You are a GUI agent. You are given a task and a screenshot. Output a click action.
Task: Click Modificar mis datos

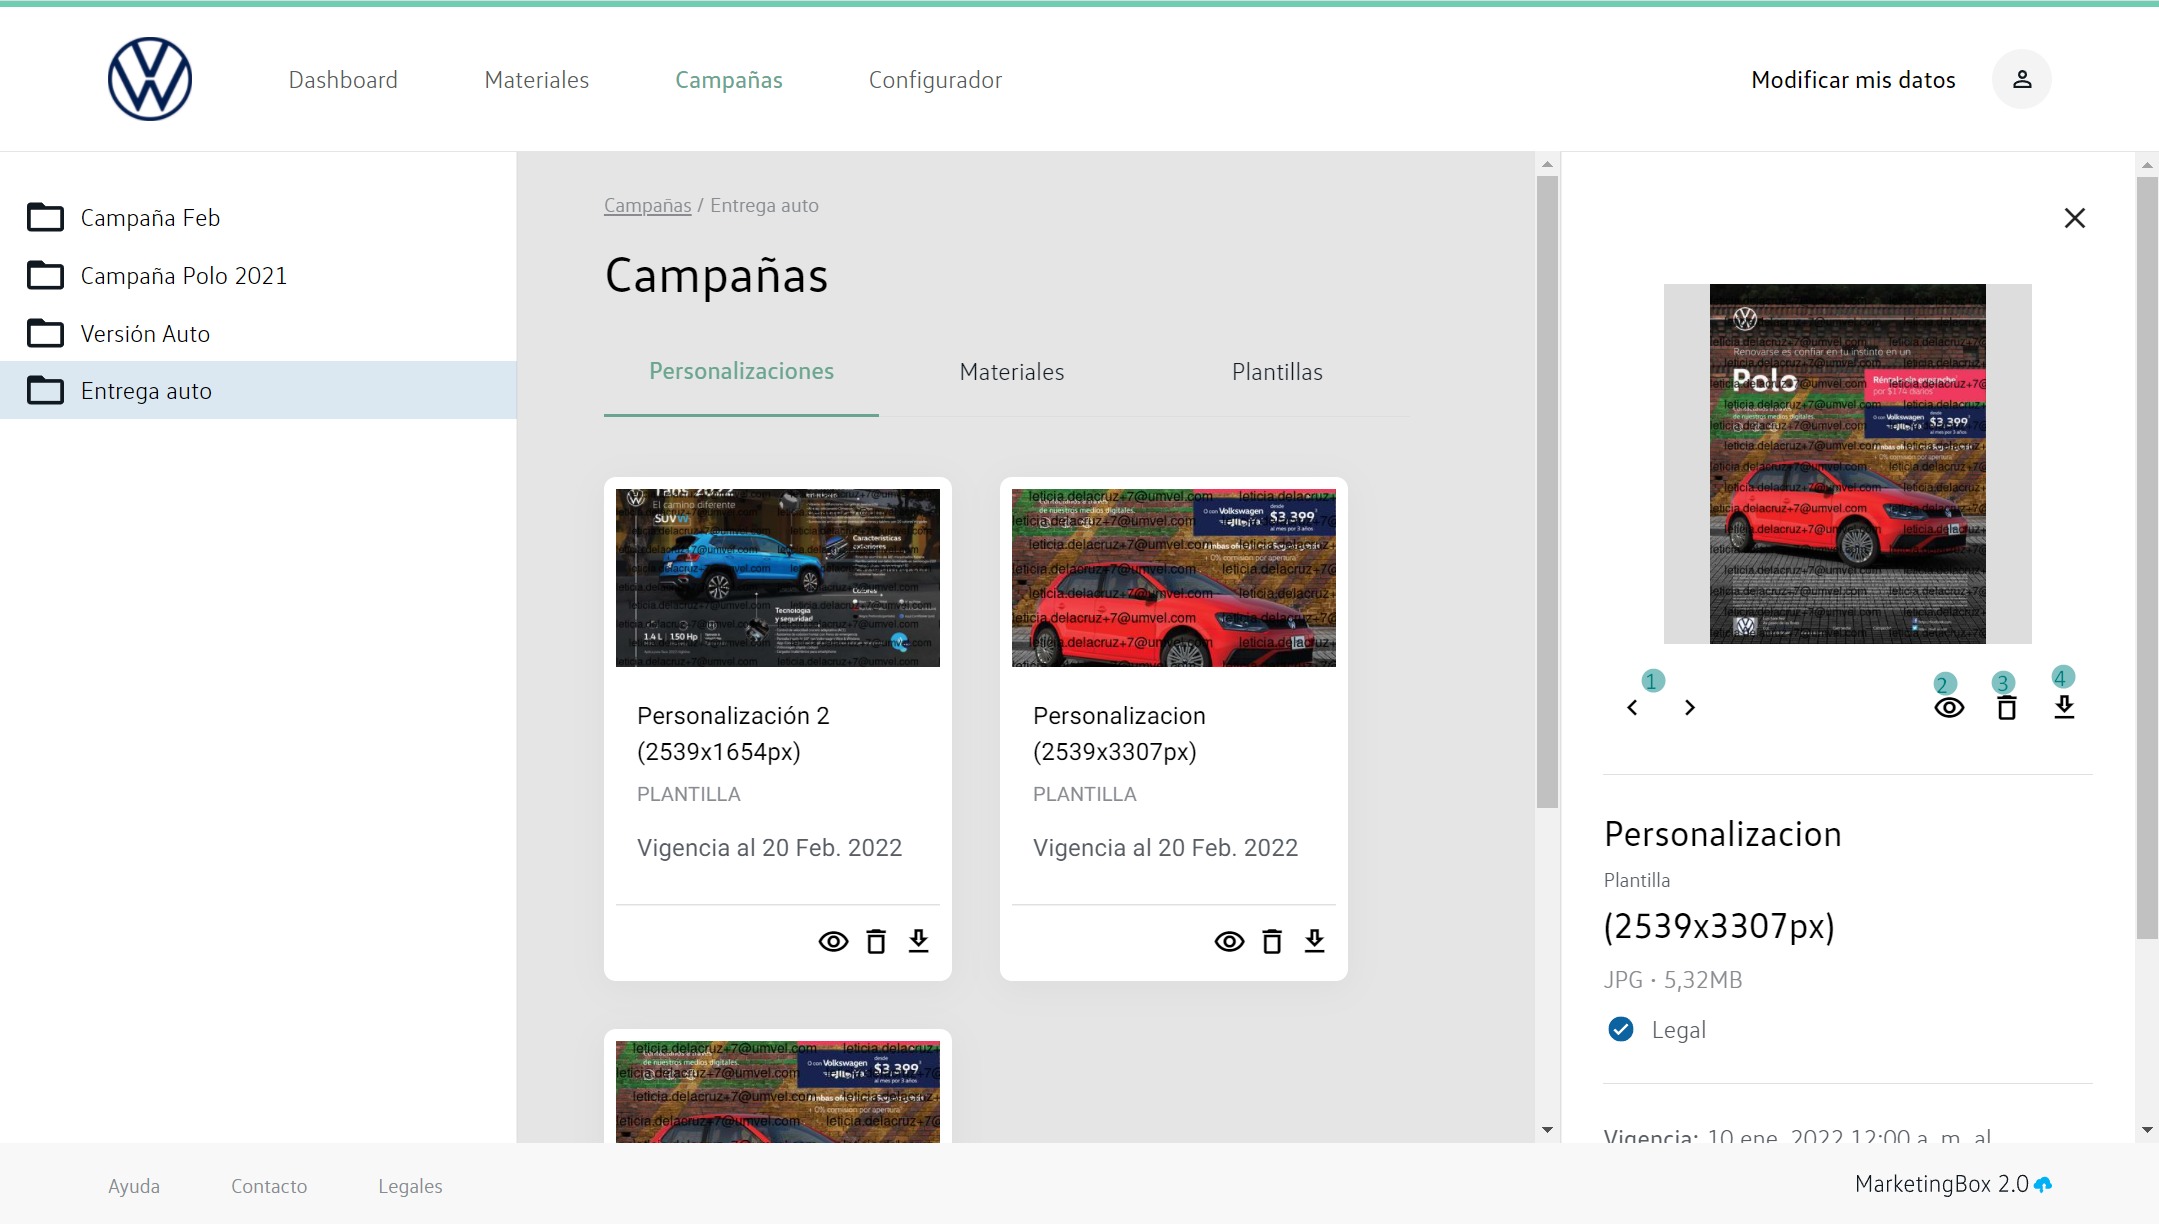(x=1852, y=80)
